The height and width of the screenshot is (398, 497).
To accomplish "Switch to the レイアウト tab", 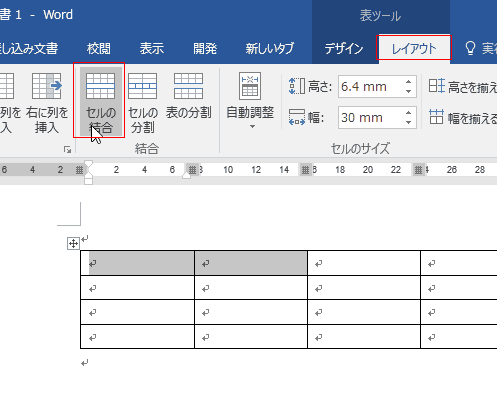I will click(414, 48).
